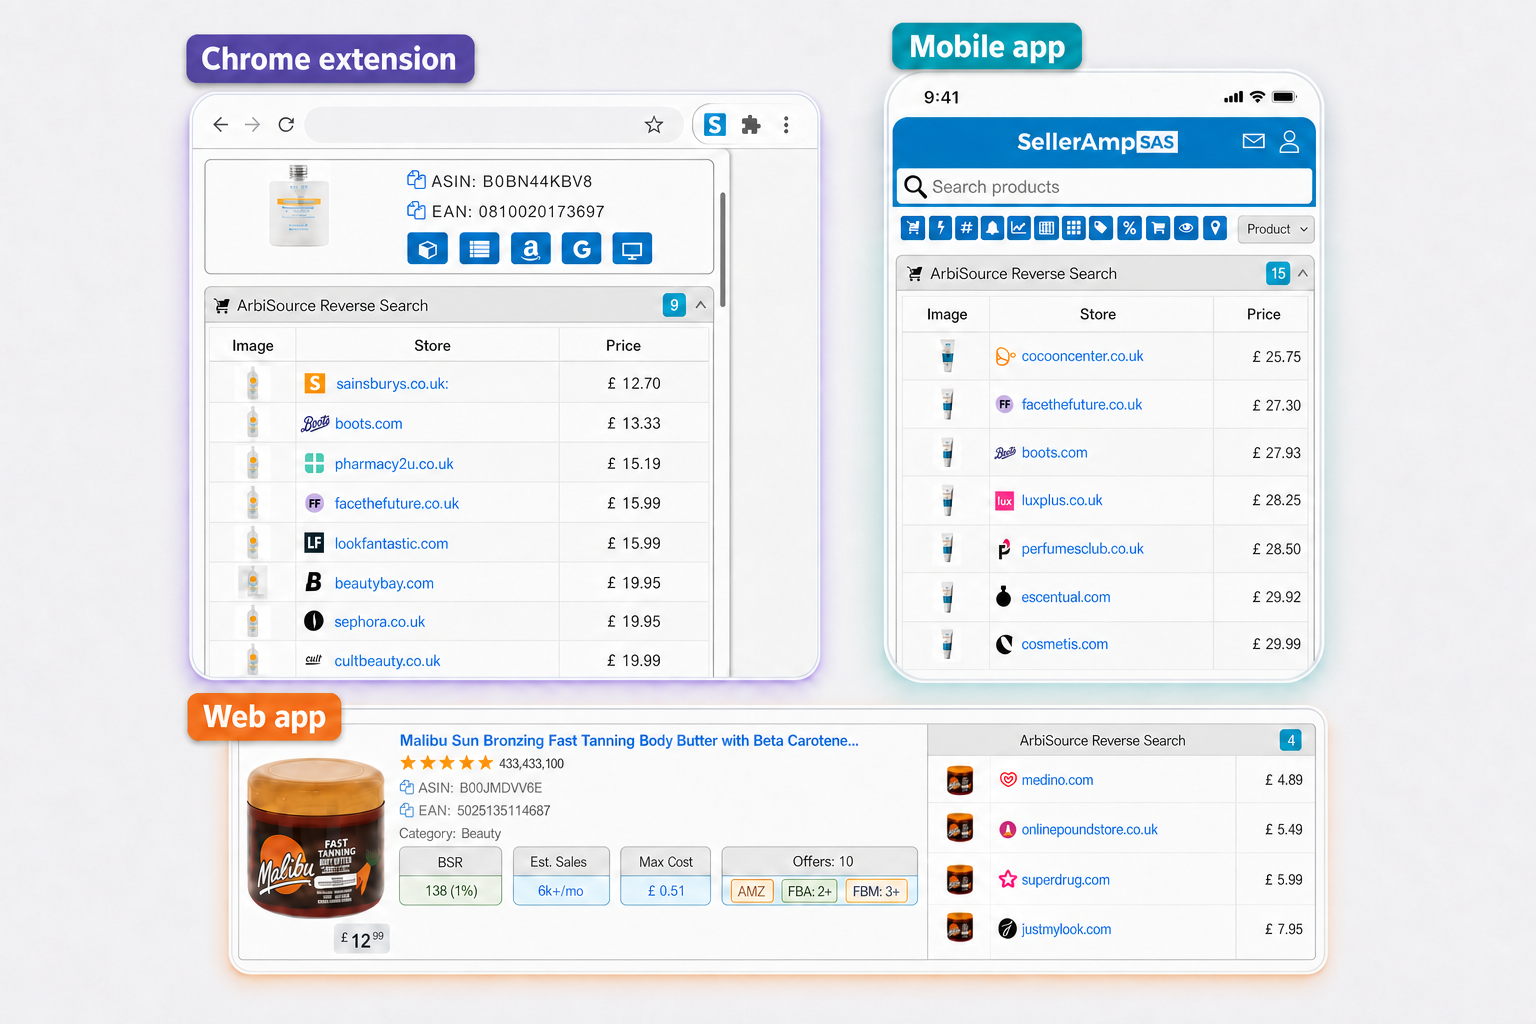
Task: Open the medino.com store link
Action: [1057, 780]
